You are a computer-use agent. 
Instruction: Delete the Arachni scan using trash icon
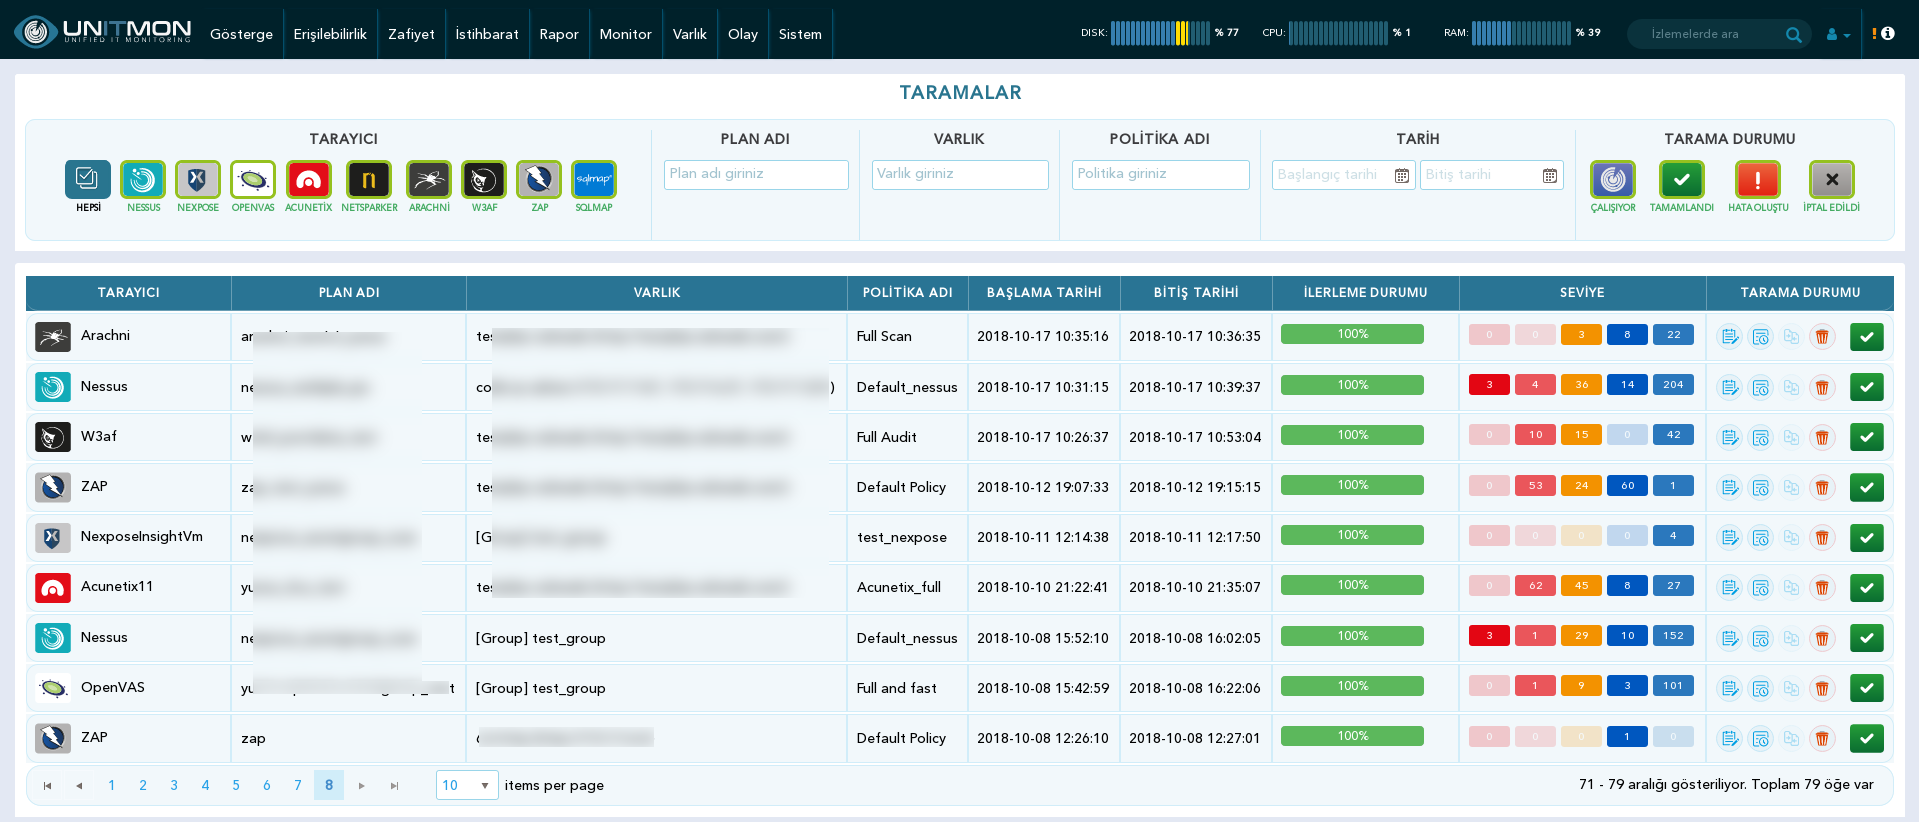click(x=1822, y=337)
